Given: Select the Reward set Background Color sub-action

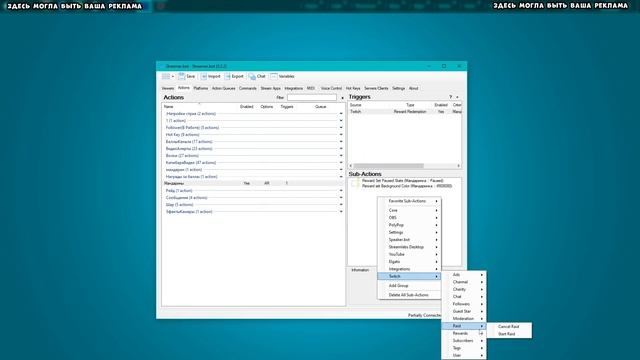Looking at the screenshot, I should (407, 186).
